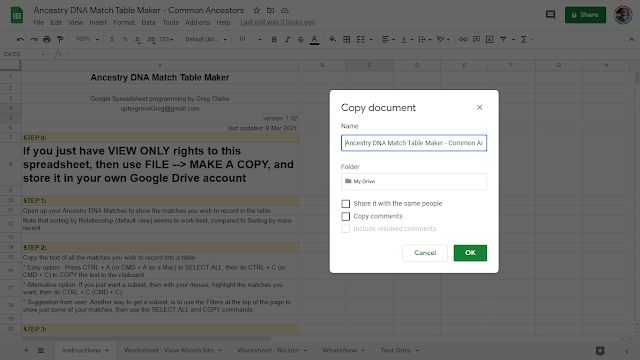Open the vertical align dropdown
This screenshot has height=360, width=640.
[x=407, y=40]
